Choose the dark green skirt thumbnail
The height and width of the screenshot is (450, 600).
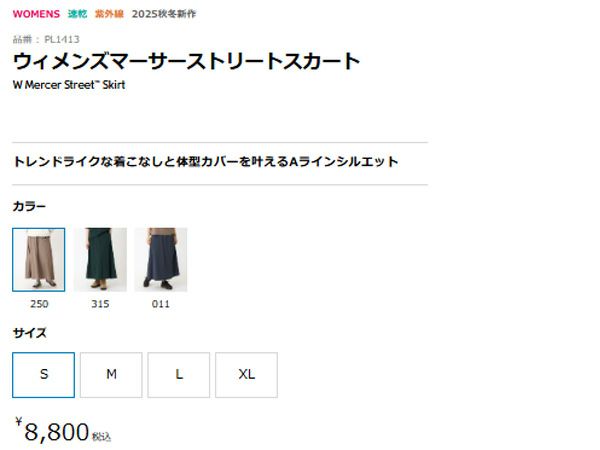(100, 260)
